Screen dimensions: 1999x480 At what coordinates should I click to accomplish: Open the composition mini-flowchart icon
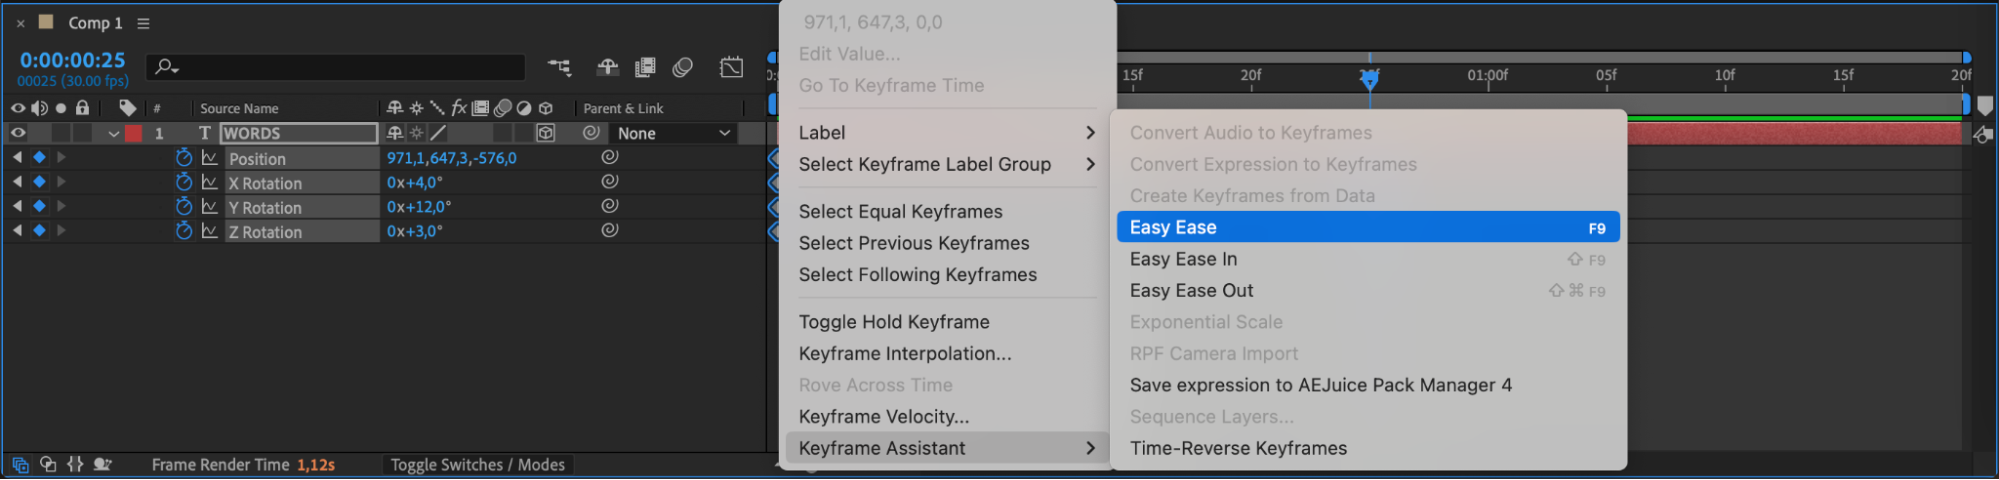(559, 67)
